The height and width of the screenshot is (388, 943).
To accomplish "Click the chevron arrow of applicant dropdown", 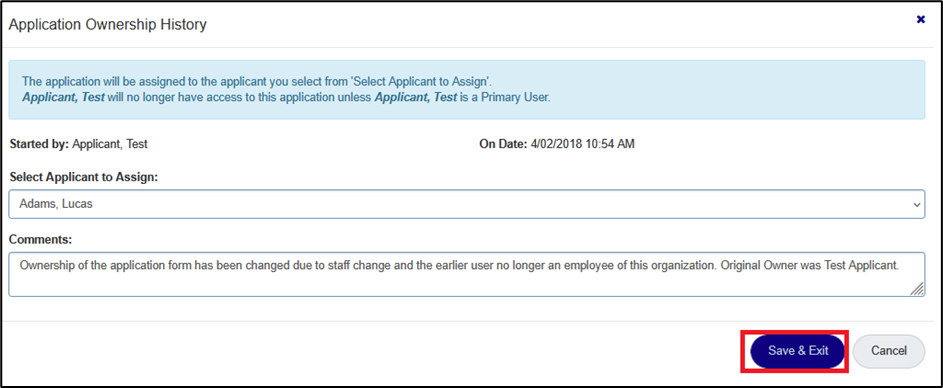I will [x=917, y=205].
